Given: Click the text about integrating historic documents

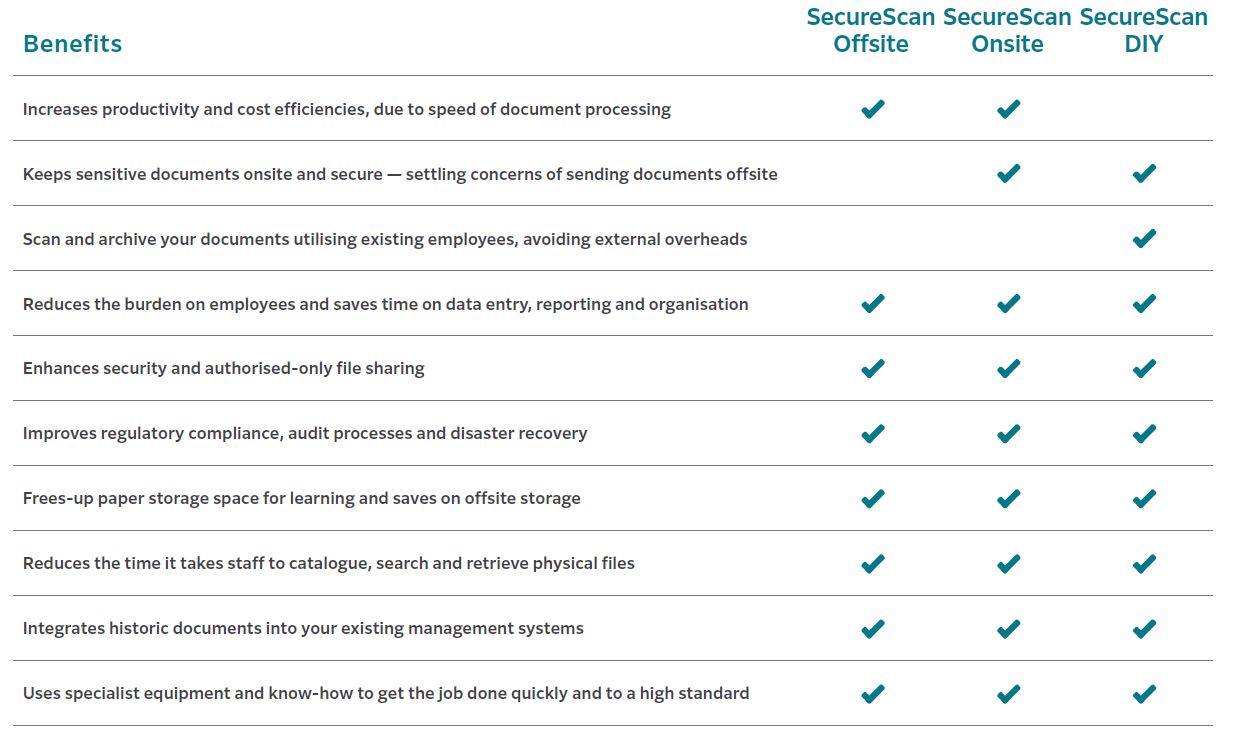Looking at the screenshot, I should tap(303, 629).
